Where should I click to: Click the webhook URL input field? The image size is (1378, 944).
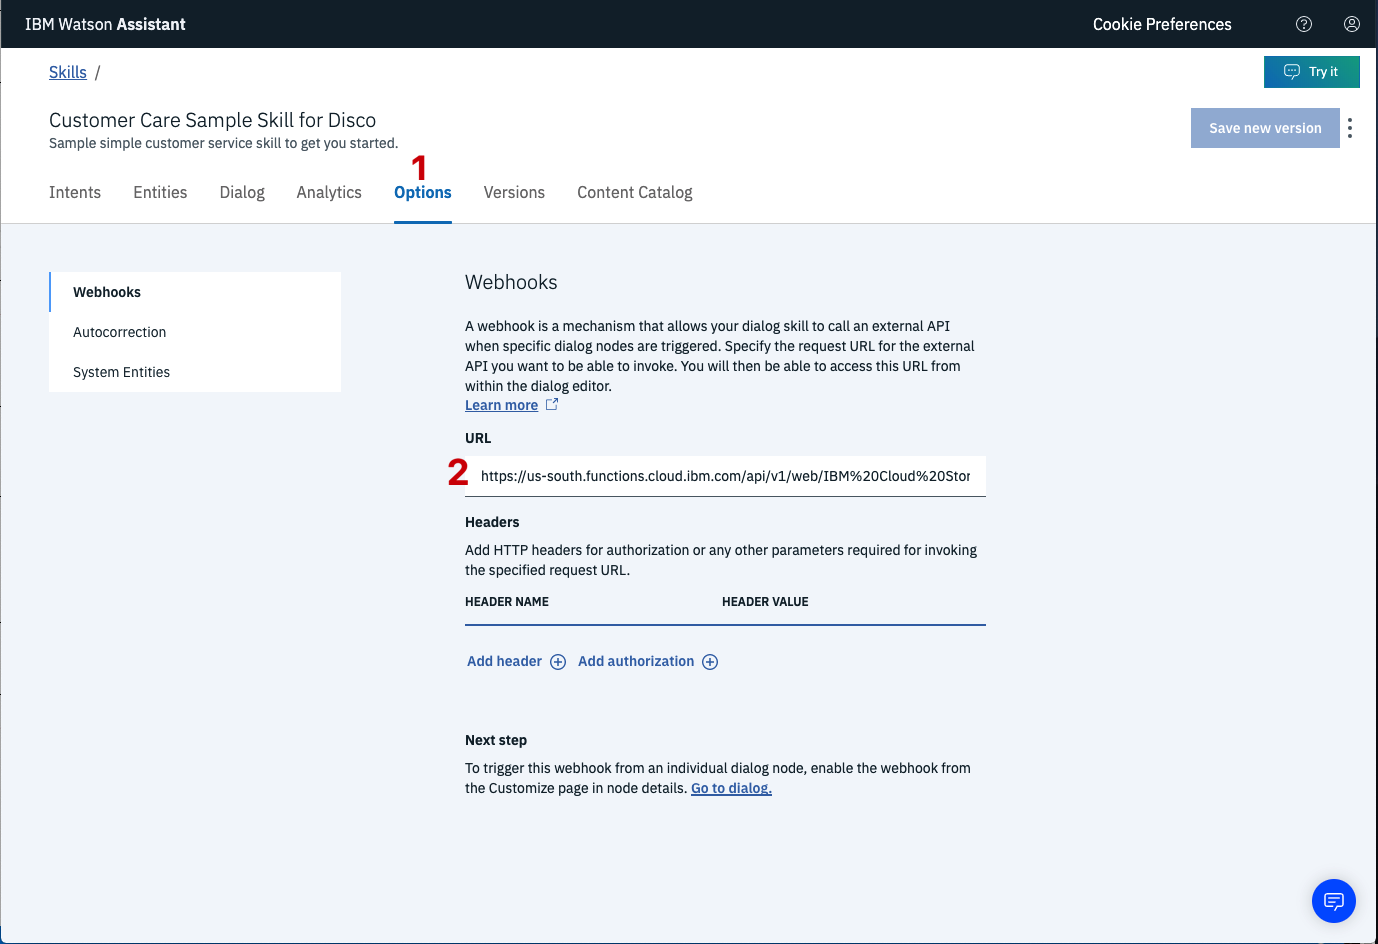point(725,476)
